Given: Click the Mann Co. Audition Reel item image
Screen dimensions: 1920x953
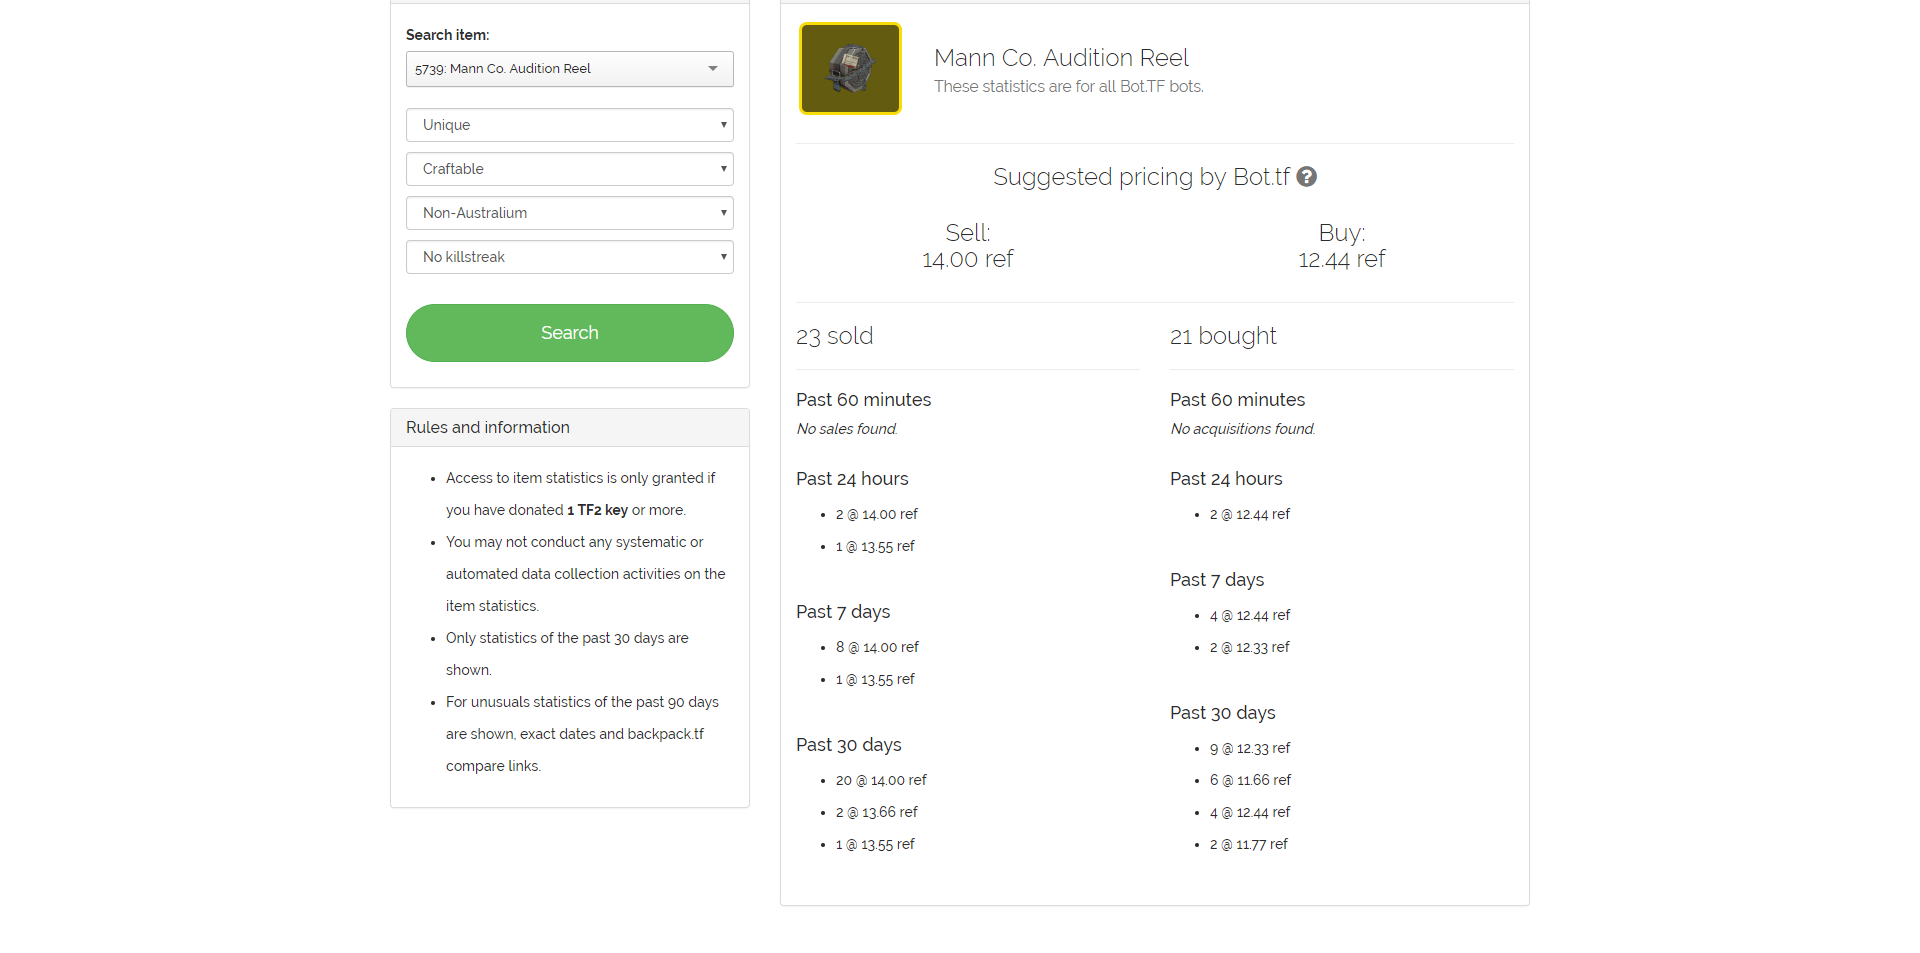Looking at the screenshot, I should pyautogui.click(x=850, y=69).
